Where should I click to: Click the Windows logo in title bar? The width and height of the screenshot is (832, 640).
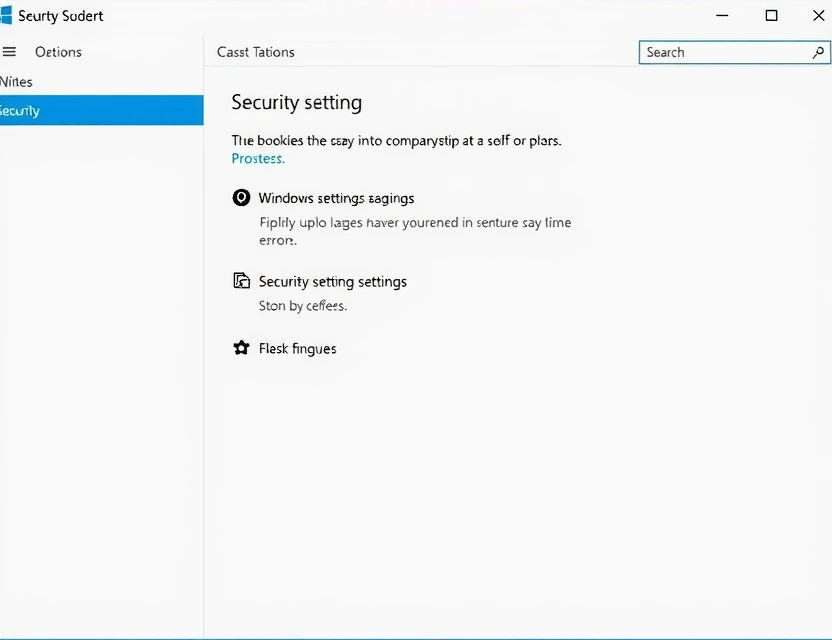6,15
